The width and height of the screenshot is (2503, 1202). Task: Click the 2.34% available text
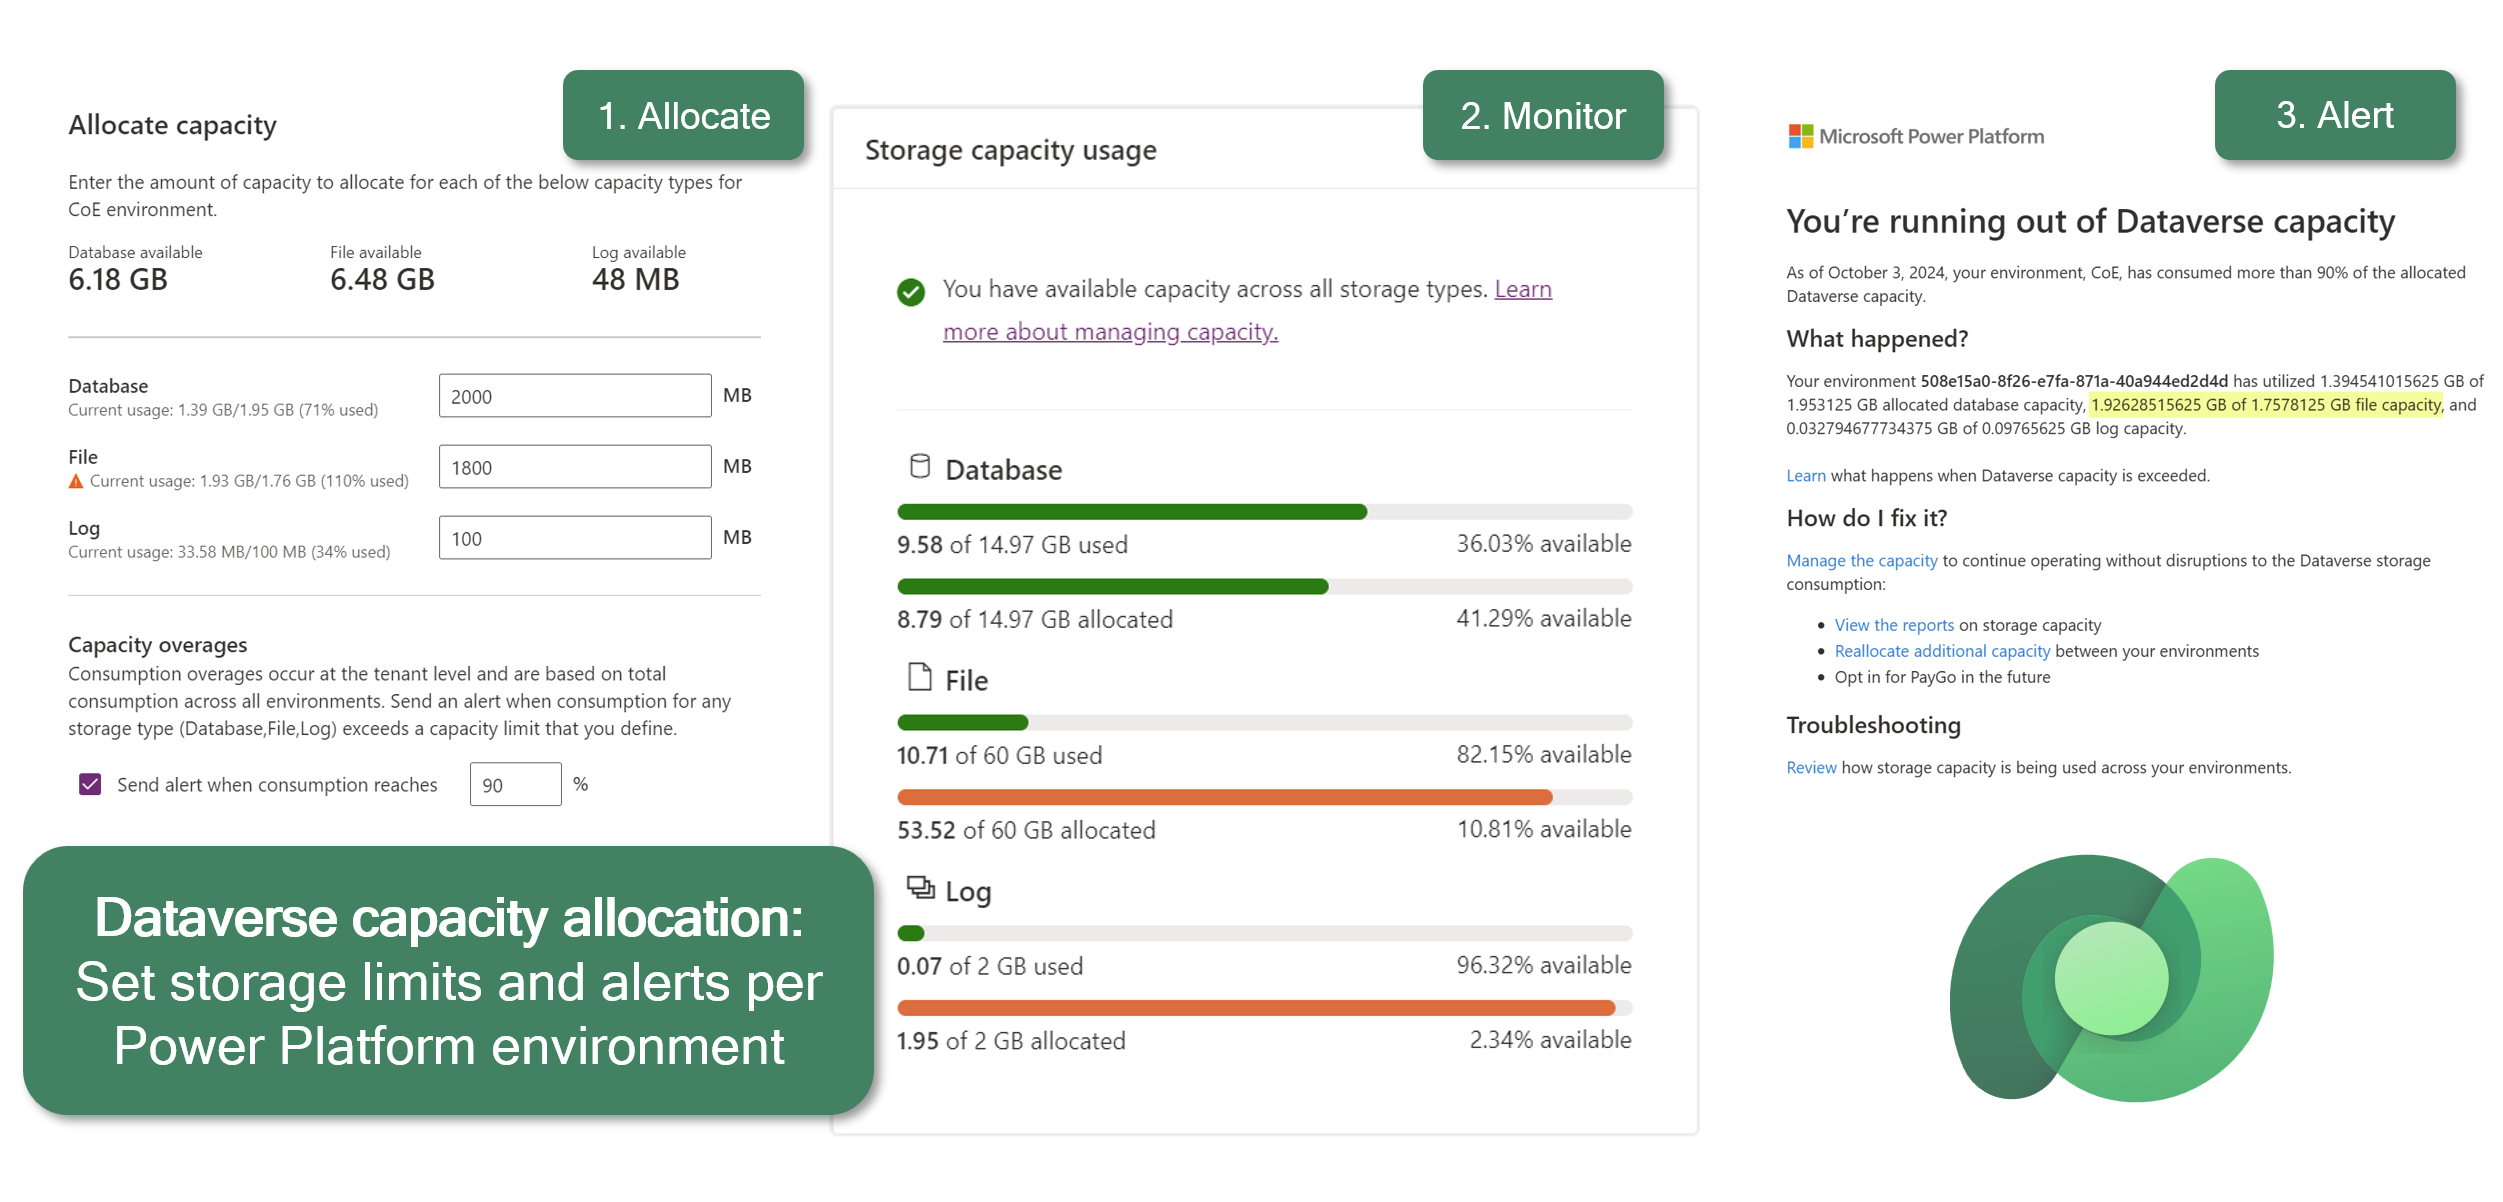(x=1550, y=1041)
